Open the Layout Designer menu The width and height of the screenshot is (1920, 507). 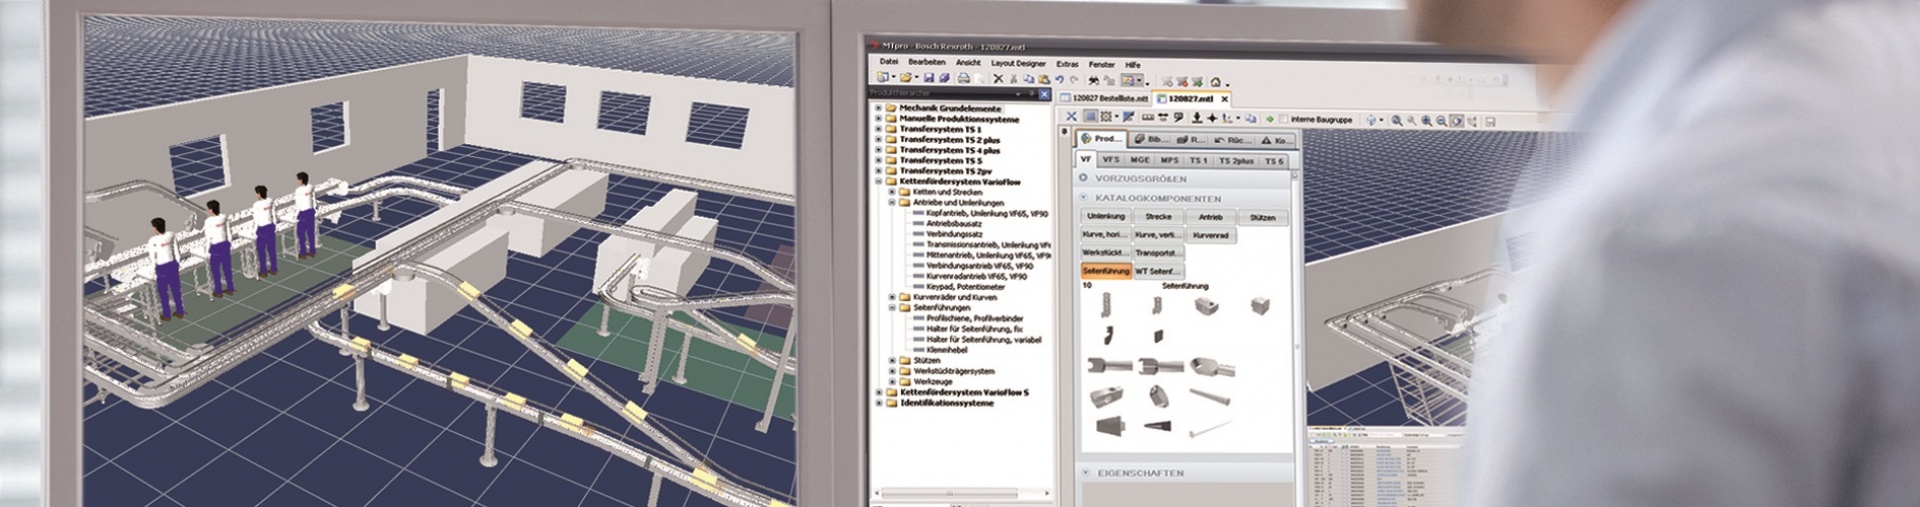tap(1017, 63)
